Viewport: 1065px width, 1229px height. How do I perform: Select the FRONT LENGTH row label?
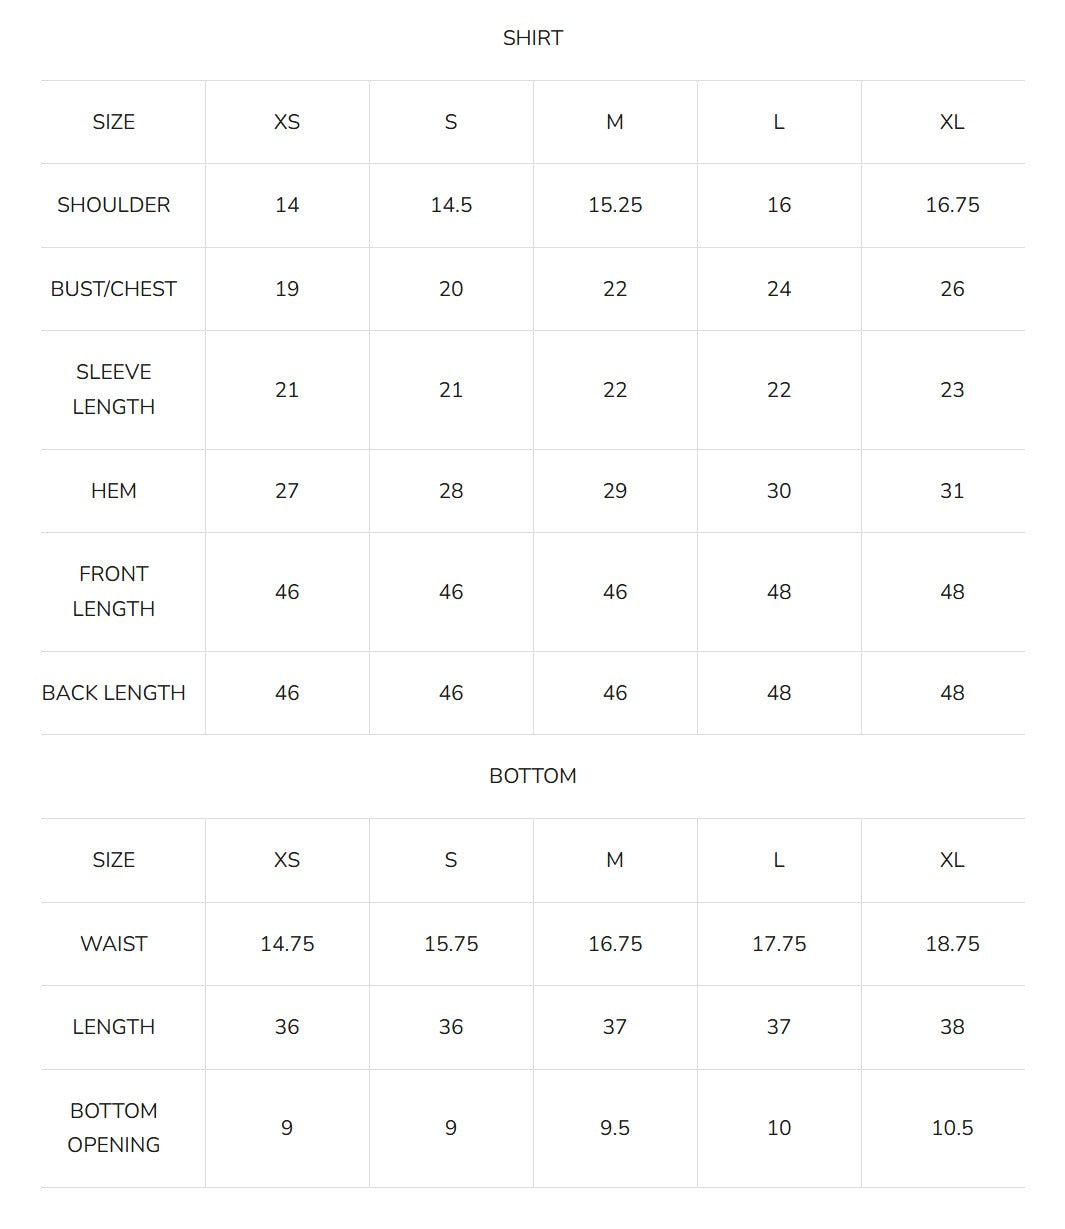tap(114, 591)
